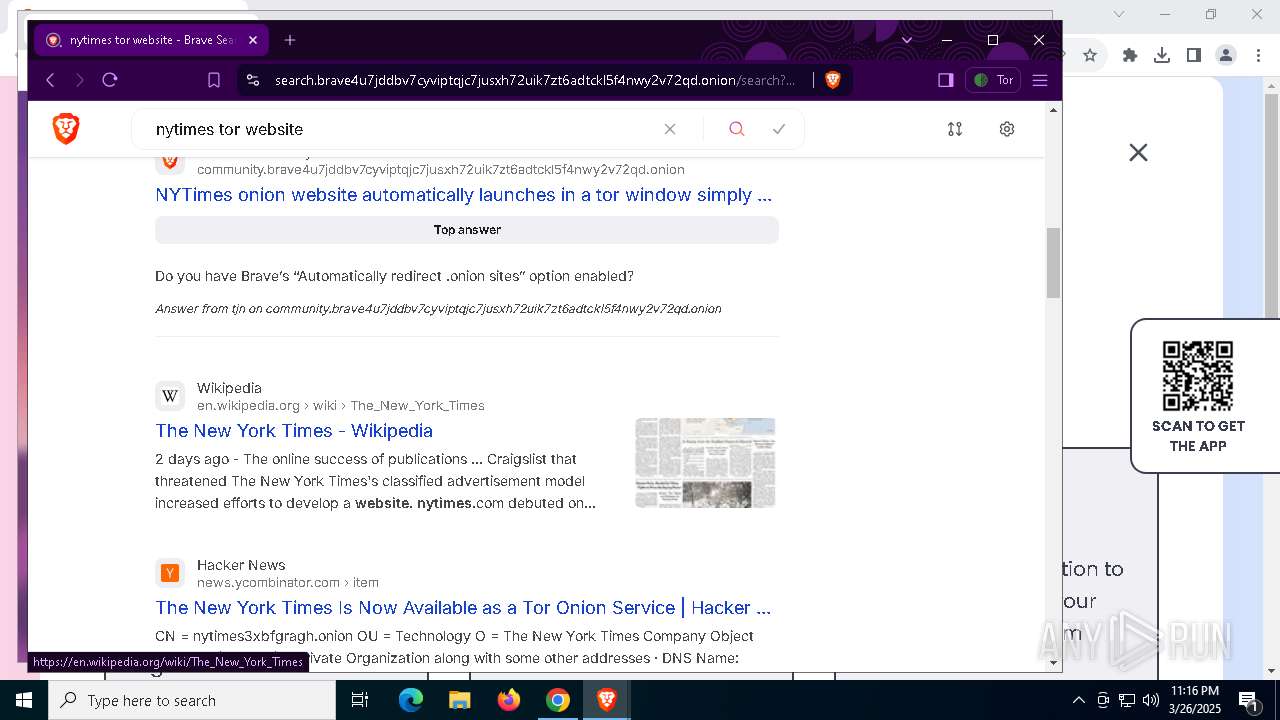This screenshot has width=1280, height=720.
Task: Open Windows Start menu
Action: tap(24, 700)
